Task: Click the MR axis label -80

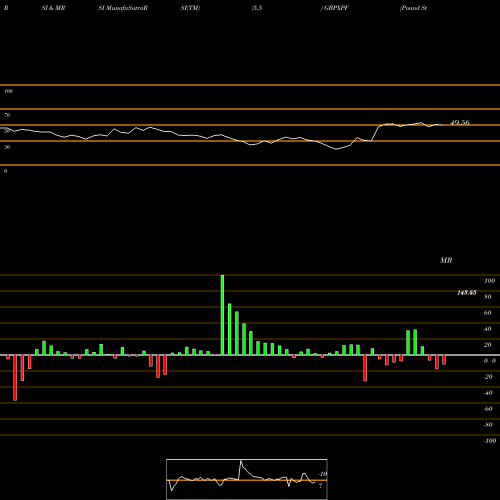Action: [488, 425]
